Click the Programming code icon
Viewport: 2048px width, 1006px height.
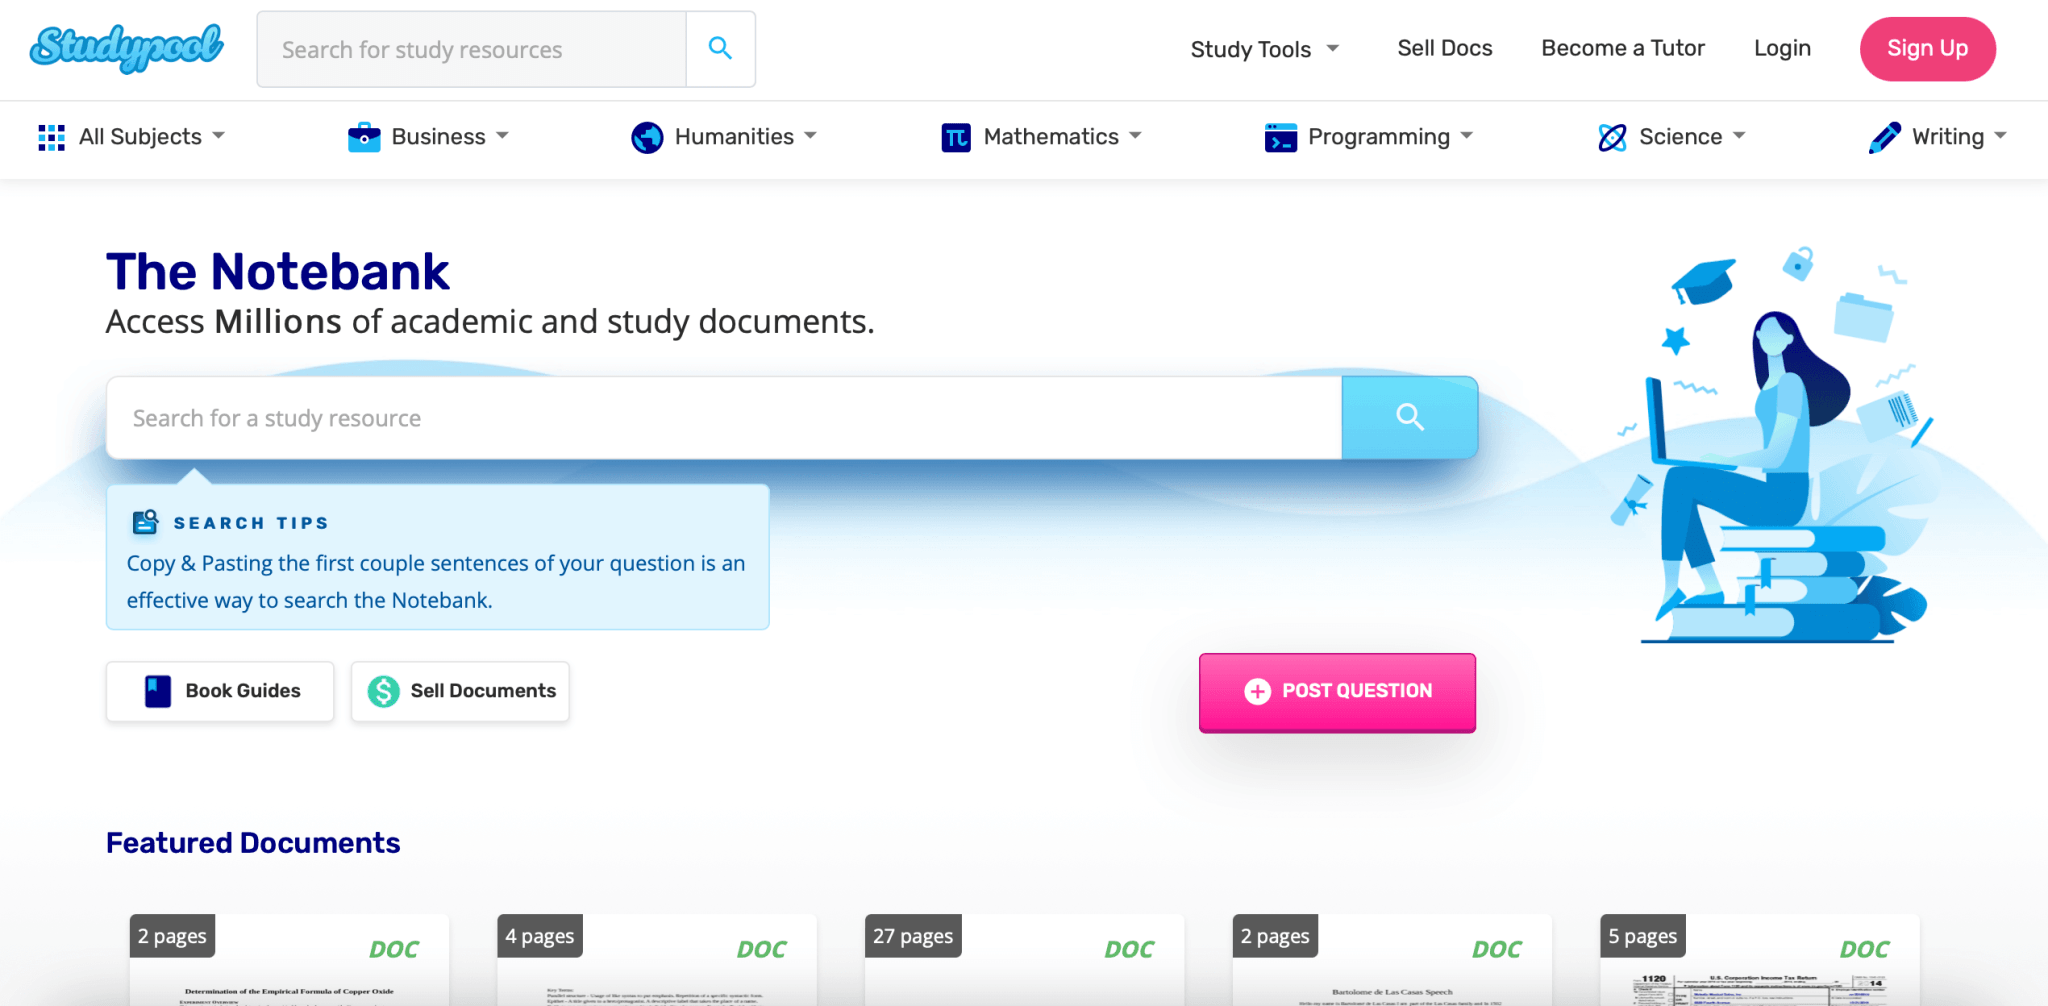[x=1280, y=137]
